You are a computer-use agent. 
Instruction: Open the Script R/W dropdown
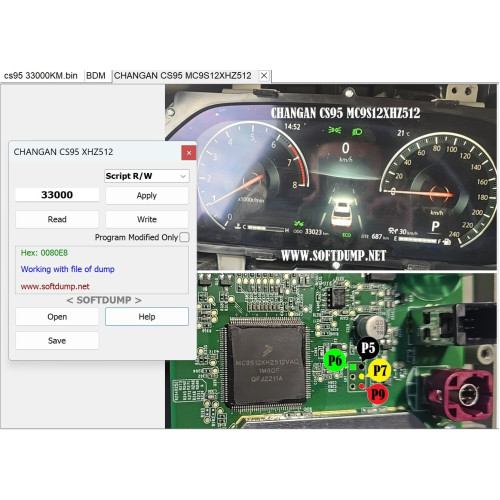click(x=147, y=176)
